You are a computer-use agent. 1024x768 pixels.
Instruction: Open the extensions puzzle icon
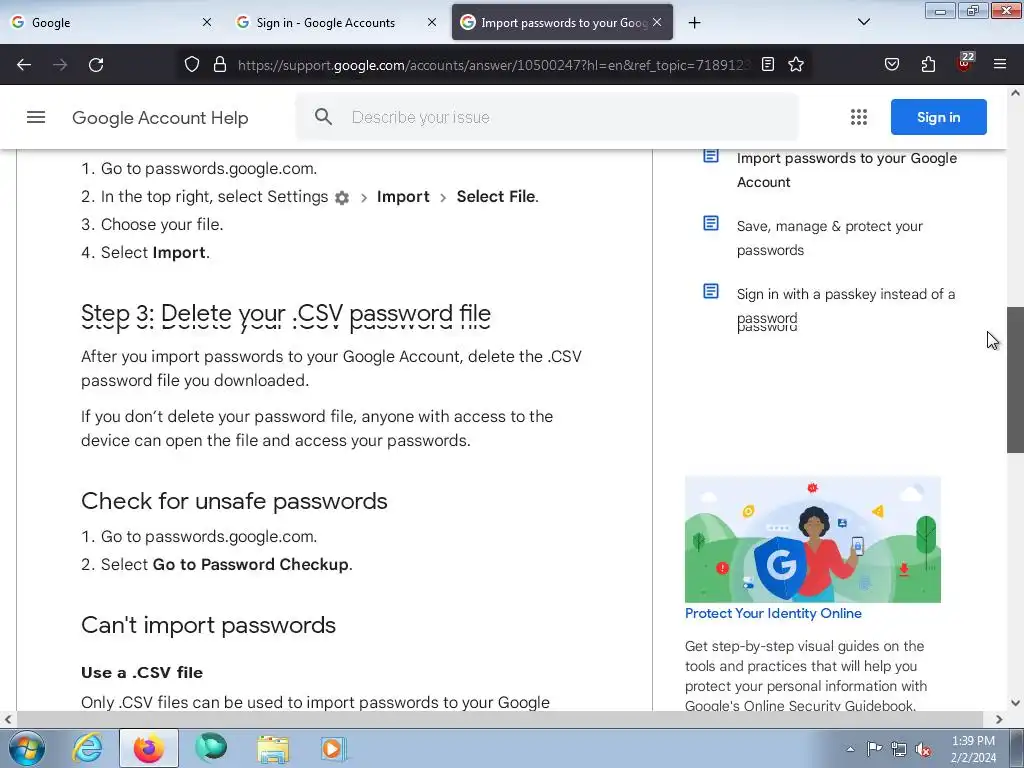click(x=928, y=65)
